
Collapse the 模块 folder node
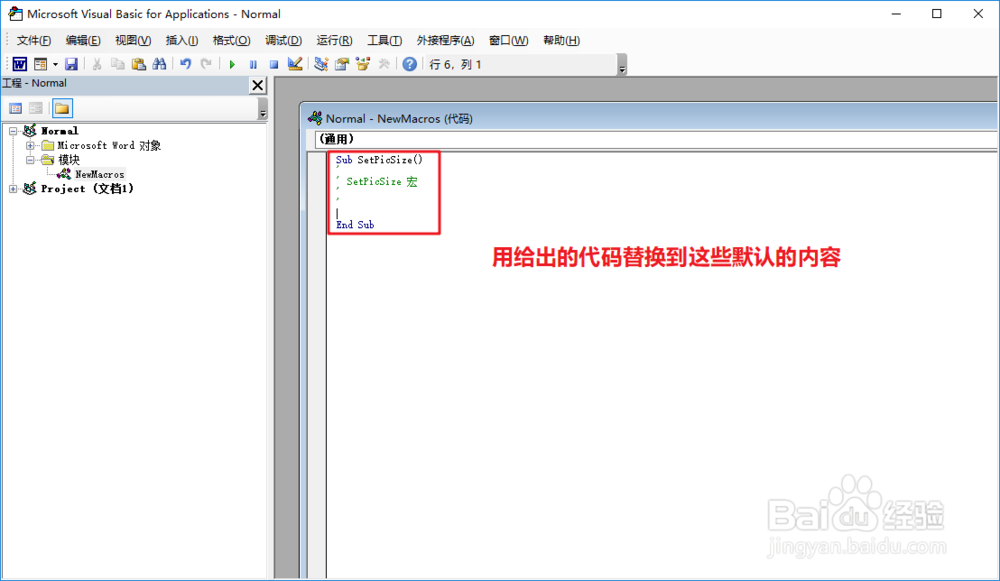pos(30,160)
